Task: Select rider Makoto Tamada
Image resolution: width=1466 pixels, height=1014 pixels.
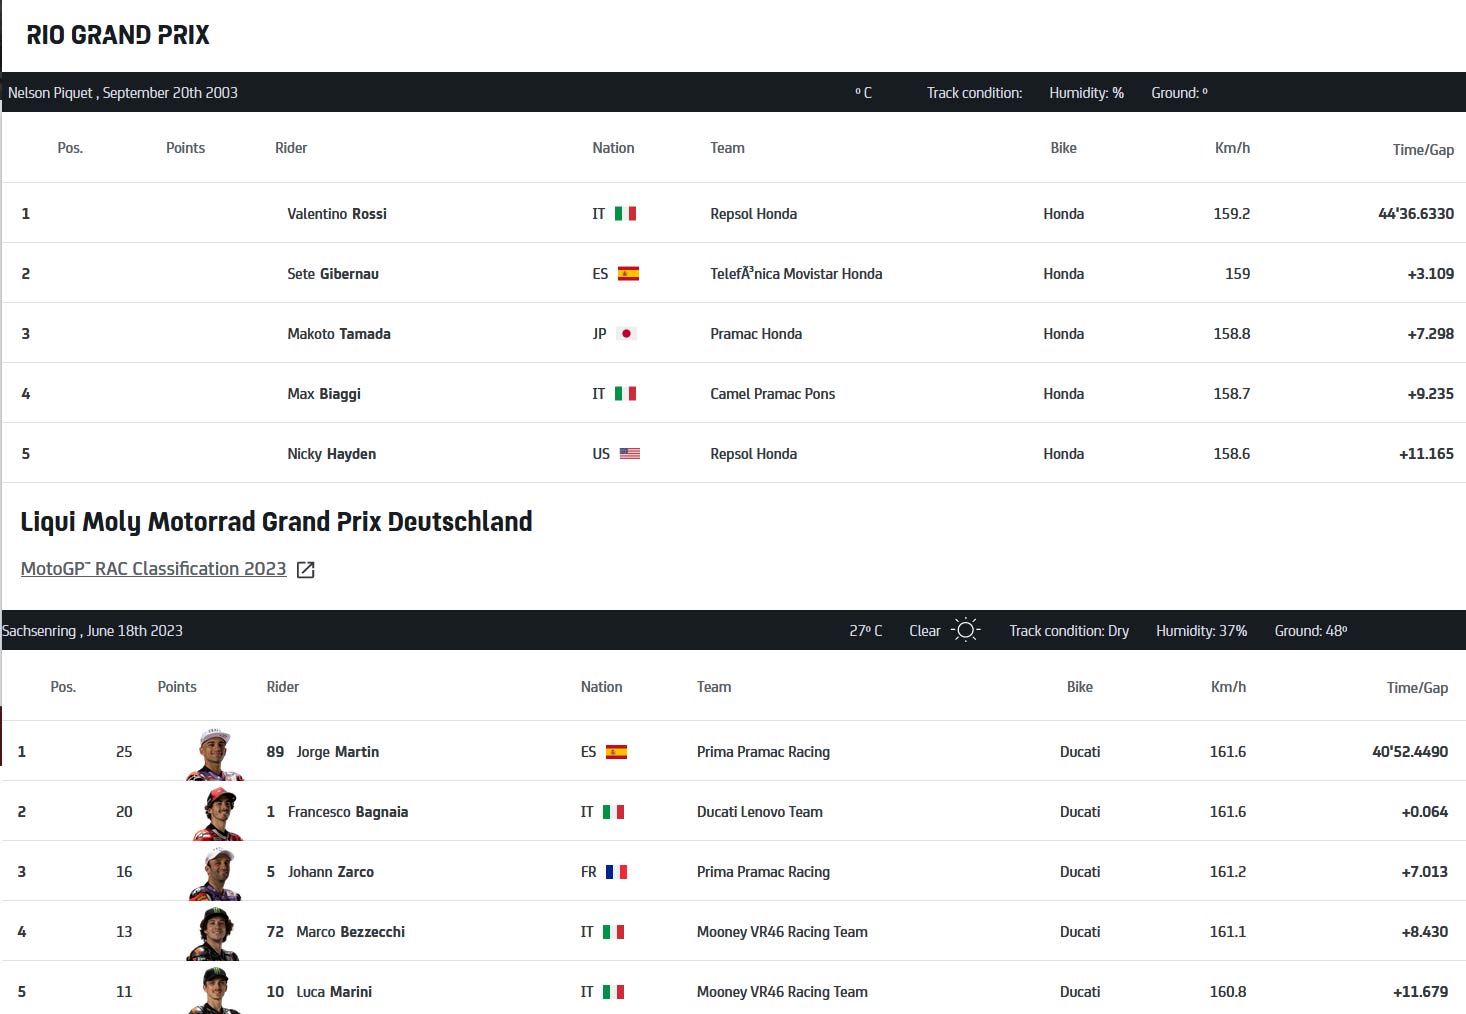Action: tap(339, 334)
